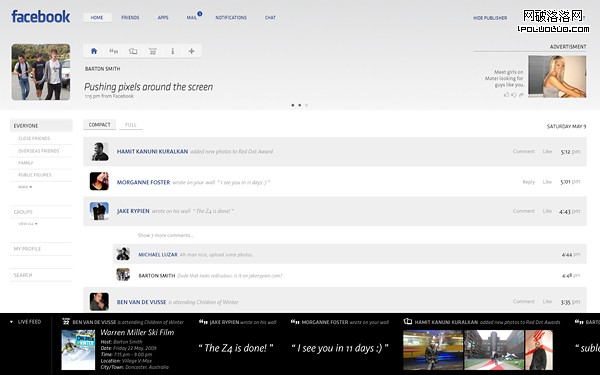600x375 pixels.
Task: Switch feed view to Compact
Action: click(99, 125)
